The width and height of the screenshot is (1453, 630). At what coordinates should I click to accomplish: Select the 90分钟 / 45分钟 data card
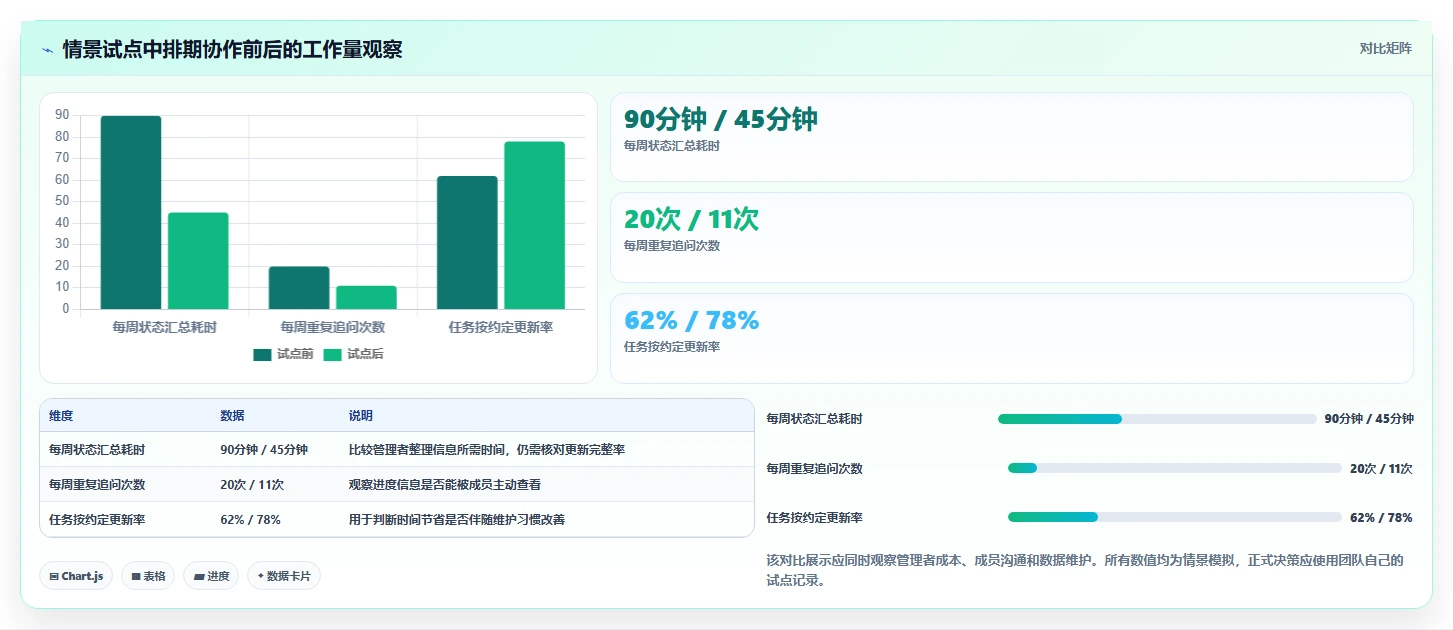pos(1011,137)
